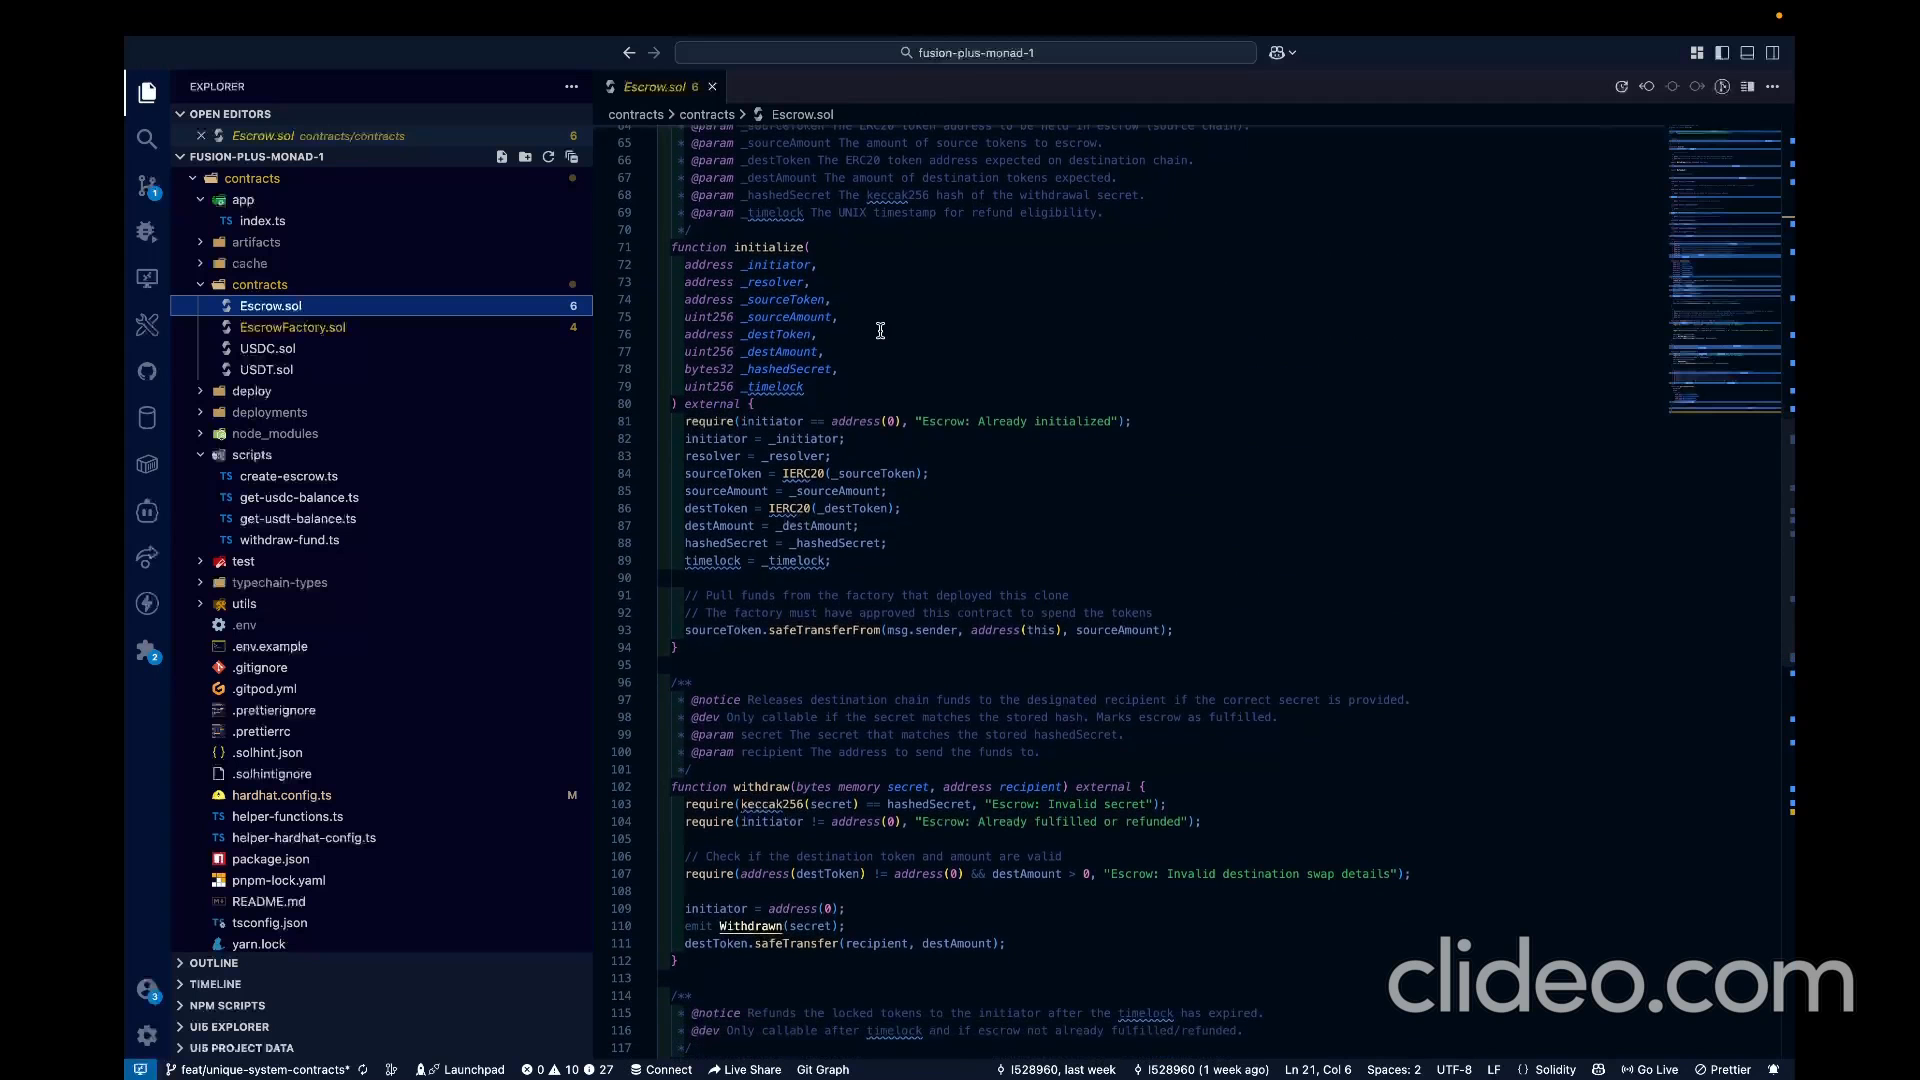Click feat/unique-system-contracts branch in status bar
The width and height of the screenshot is (1920, 1080).
(x=258, y=1070)
